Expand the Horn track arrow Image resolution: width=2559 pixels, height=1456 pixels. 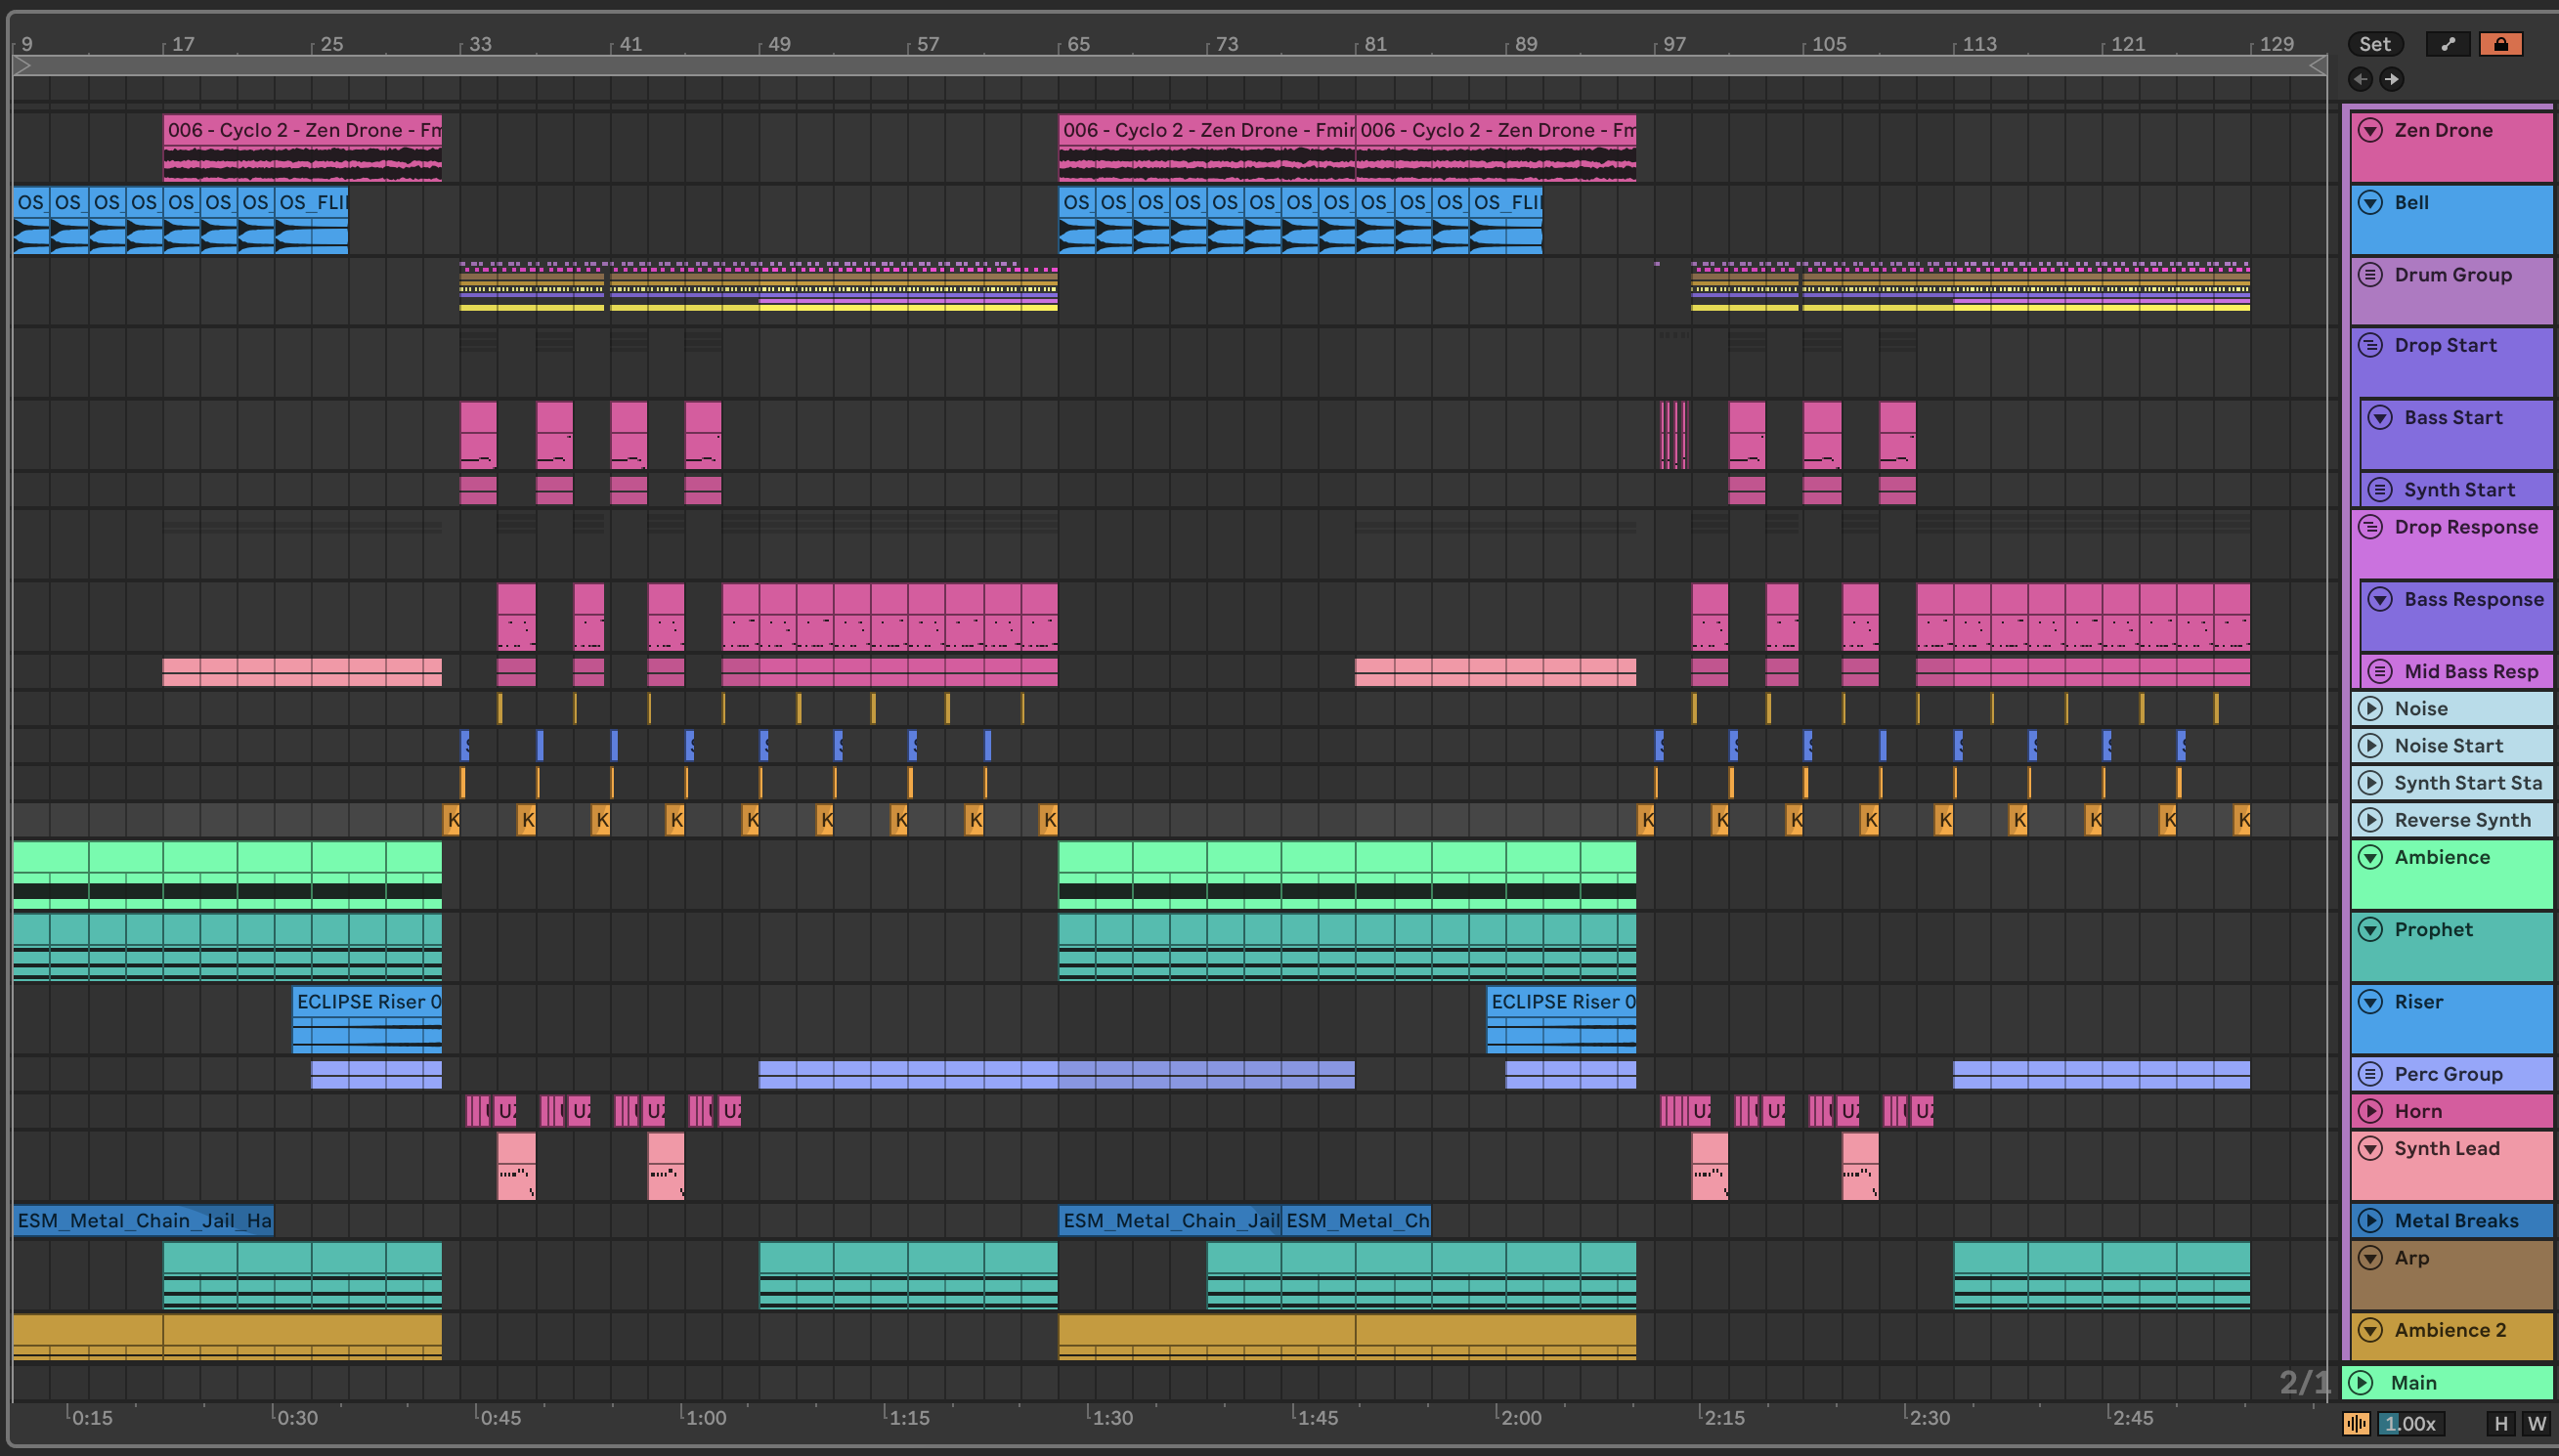click(x=2370, y=1111)
